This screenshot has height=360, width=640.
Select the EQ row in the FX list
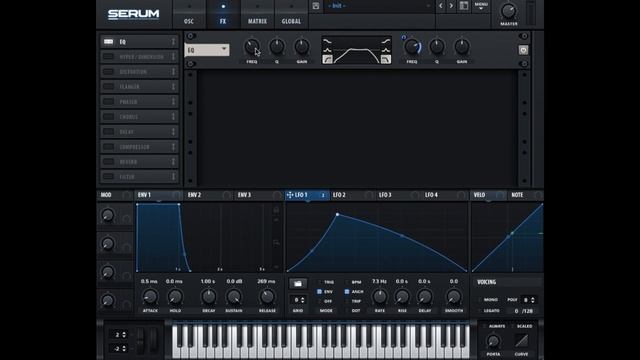pyautogui.click(x=139, y=42)
